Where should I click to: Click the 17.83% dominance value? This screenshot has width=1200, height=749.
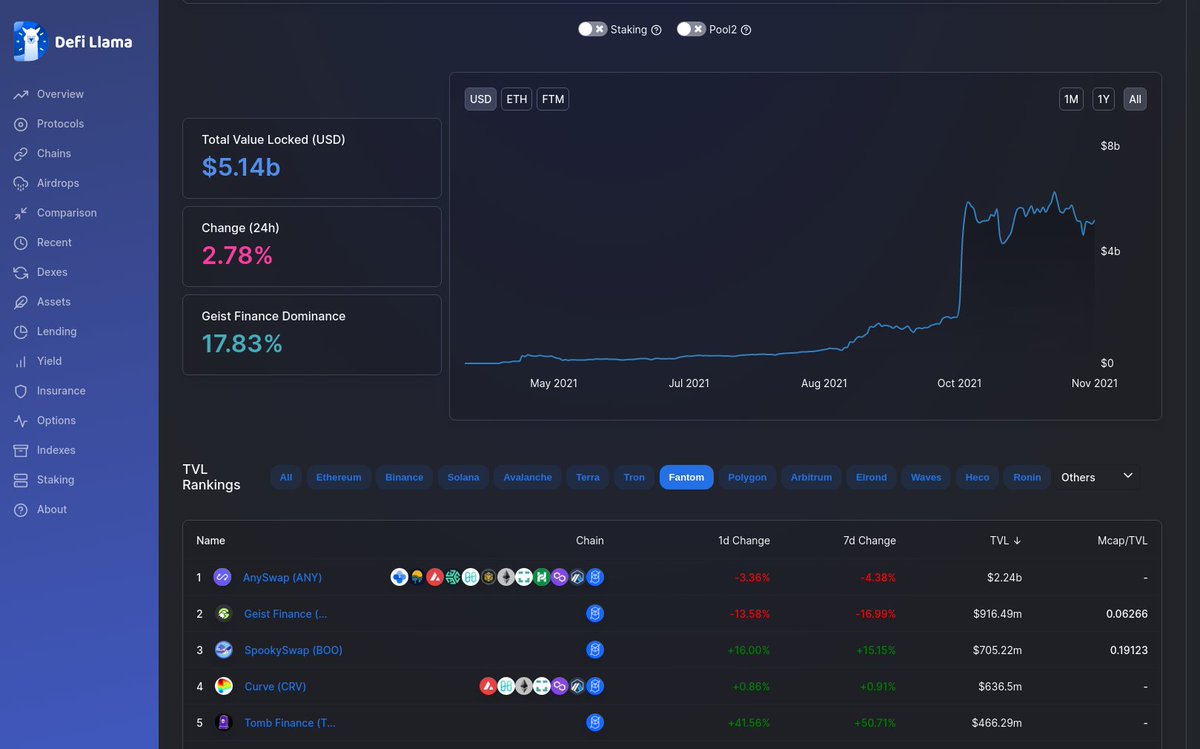(242, 344)
